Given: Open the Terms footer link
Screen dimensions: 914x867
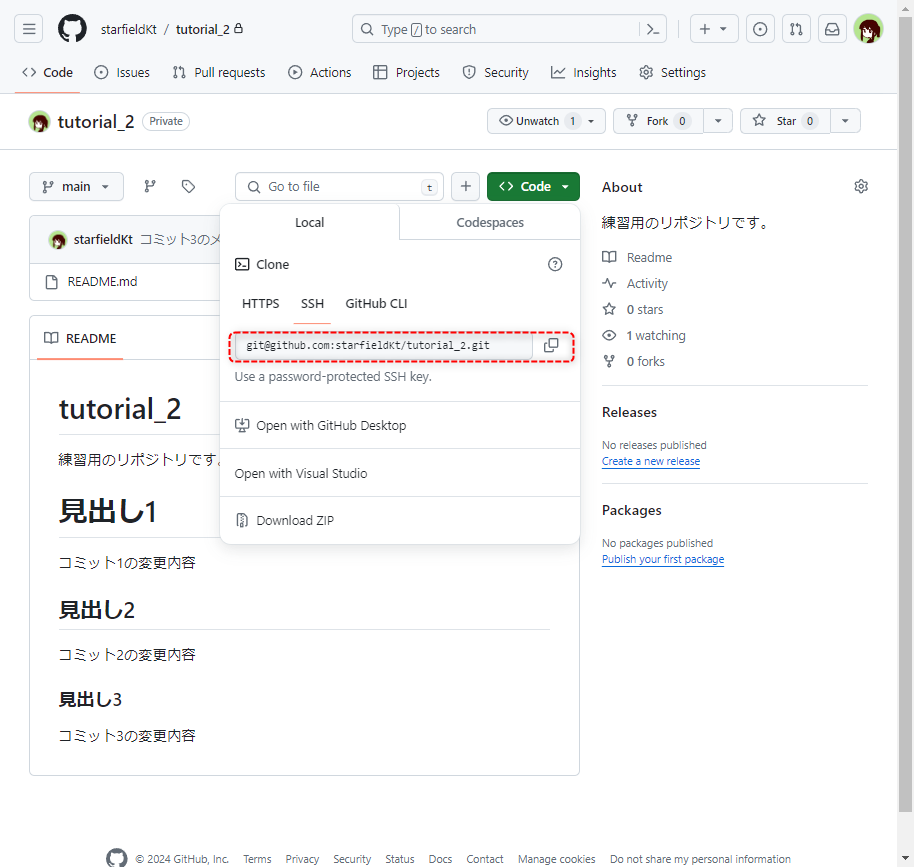Looking at the screenshot, I should (257, 859).
